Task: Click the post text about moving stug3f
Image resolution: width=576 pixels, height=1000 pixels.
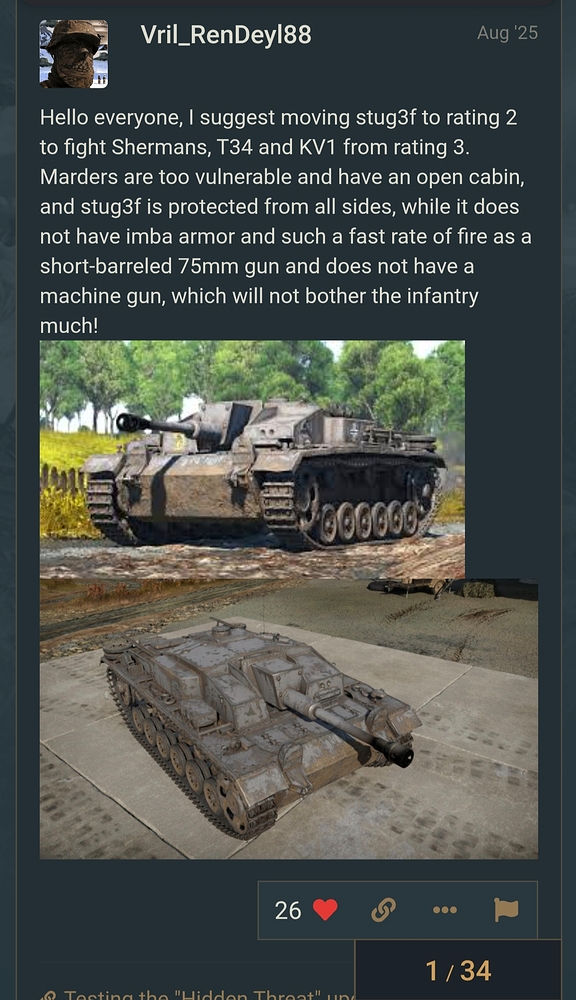Action: coord(288,221)
